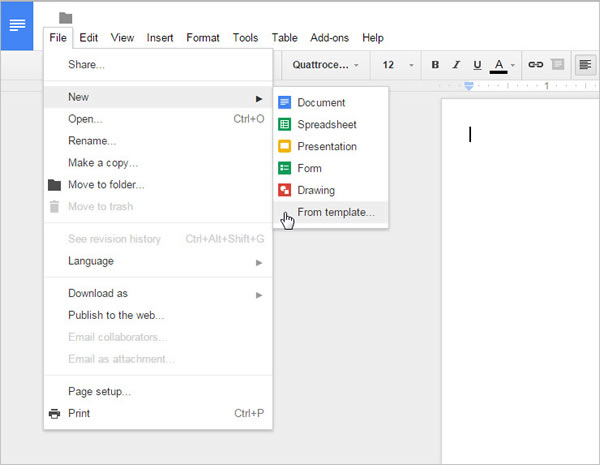600x465 pixels.
Task: Click the ruler's left indent marker
Action: tap(469, 86)
